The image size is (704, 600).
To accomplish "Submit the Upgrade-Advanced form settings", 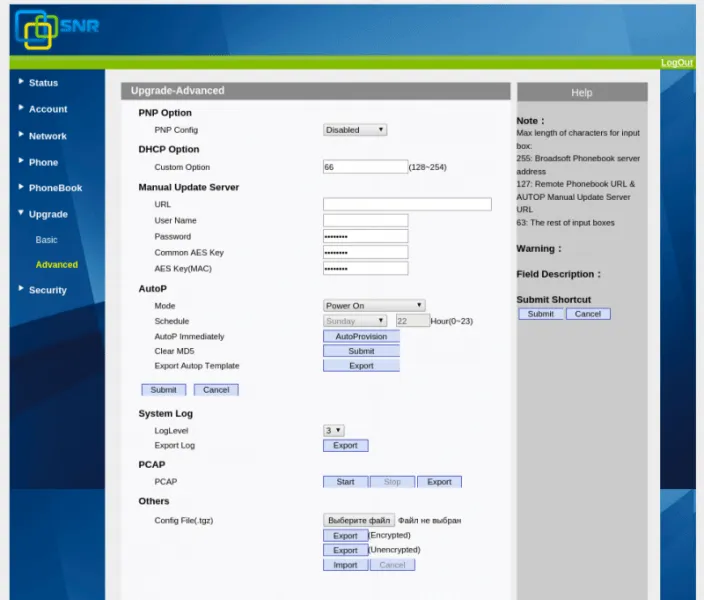I will pyautogui.click(x=163, y=390).
